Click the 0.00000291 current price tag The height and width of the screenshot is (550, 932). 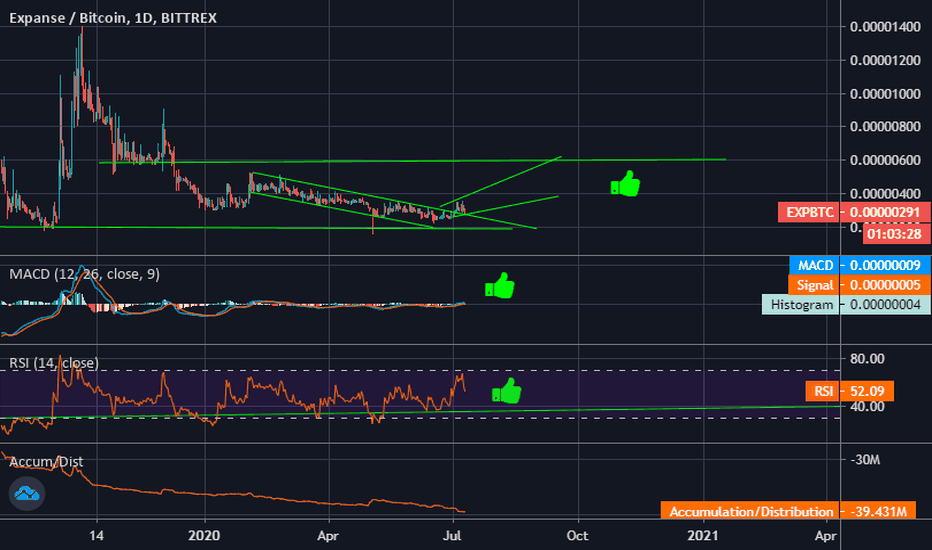[x=886, y=212]
